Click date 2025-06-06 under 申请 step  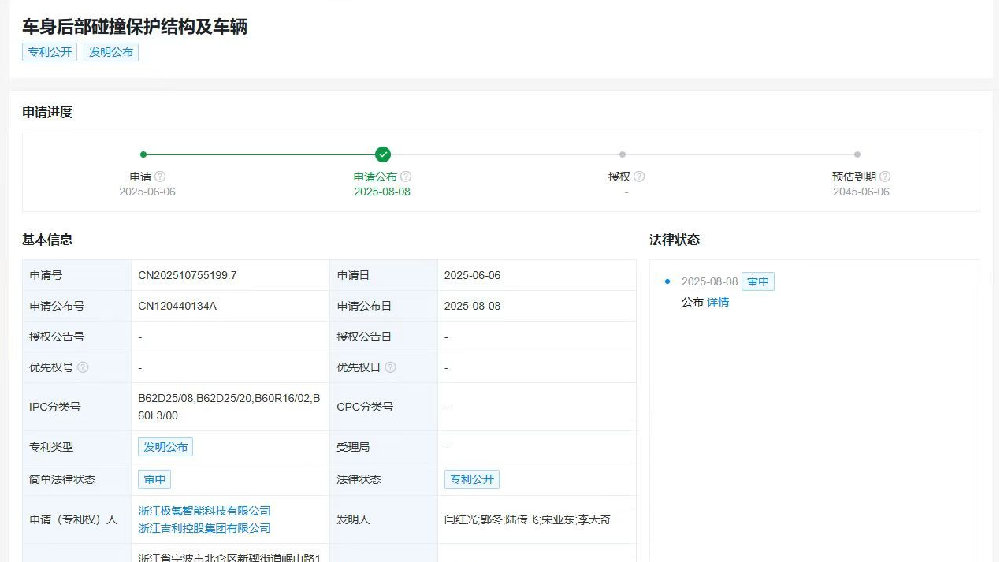click(147, 191)
